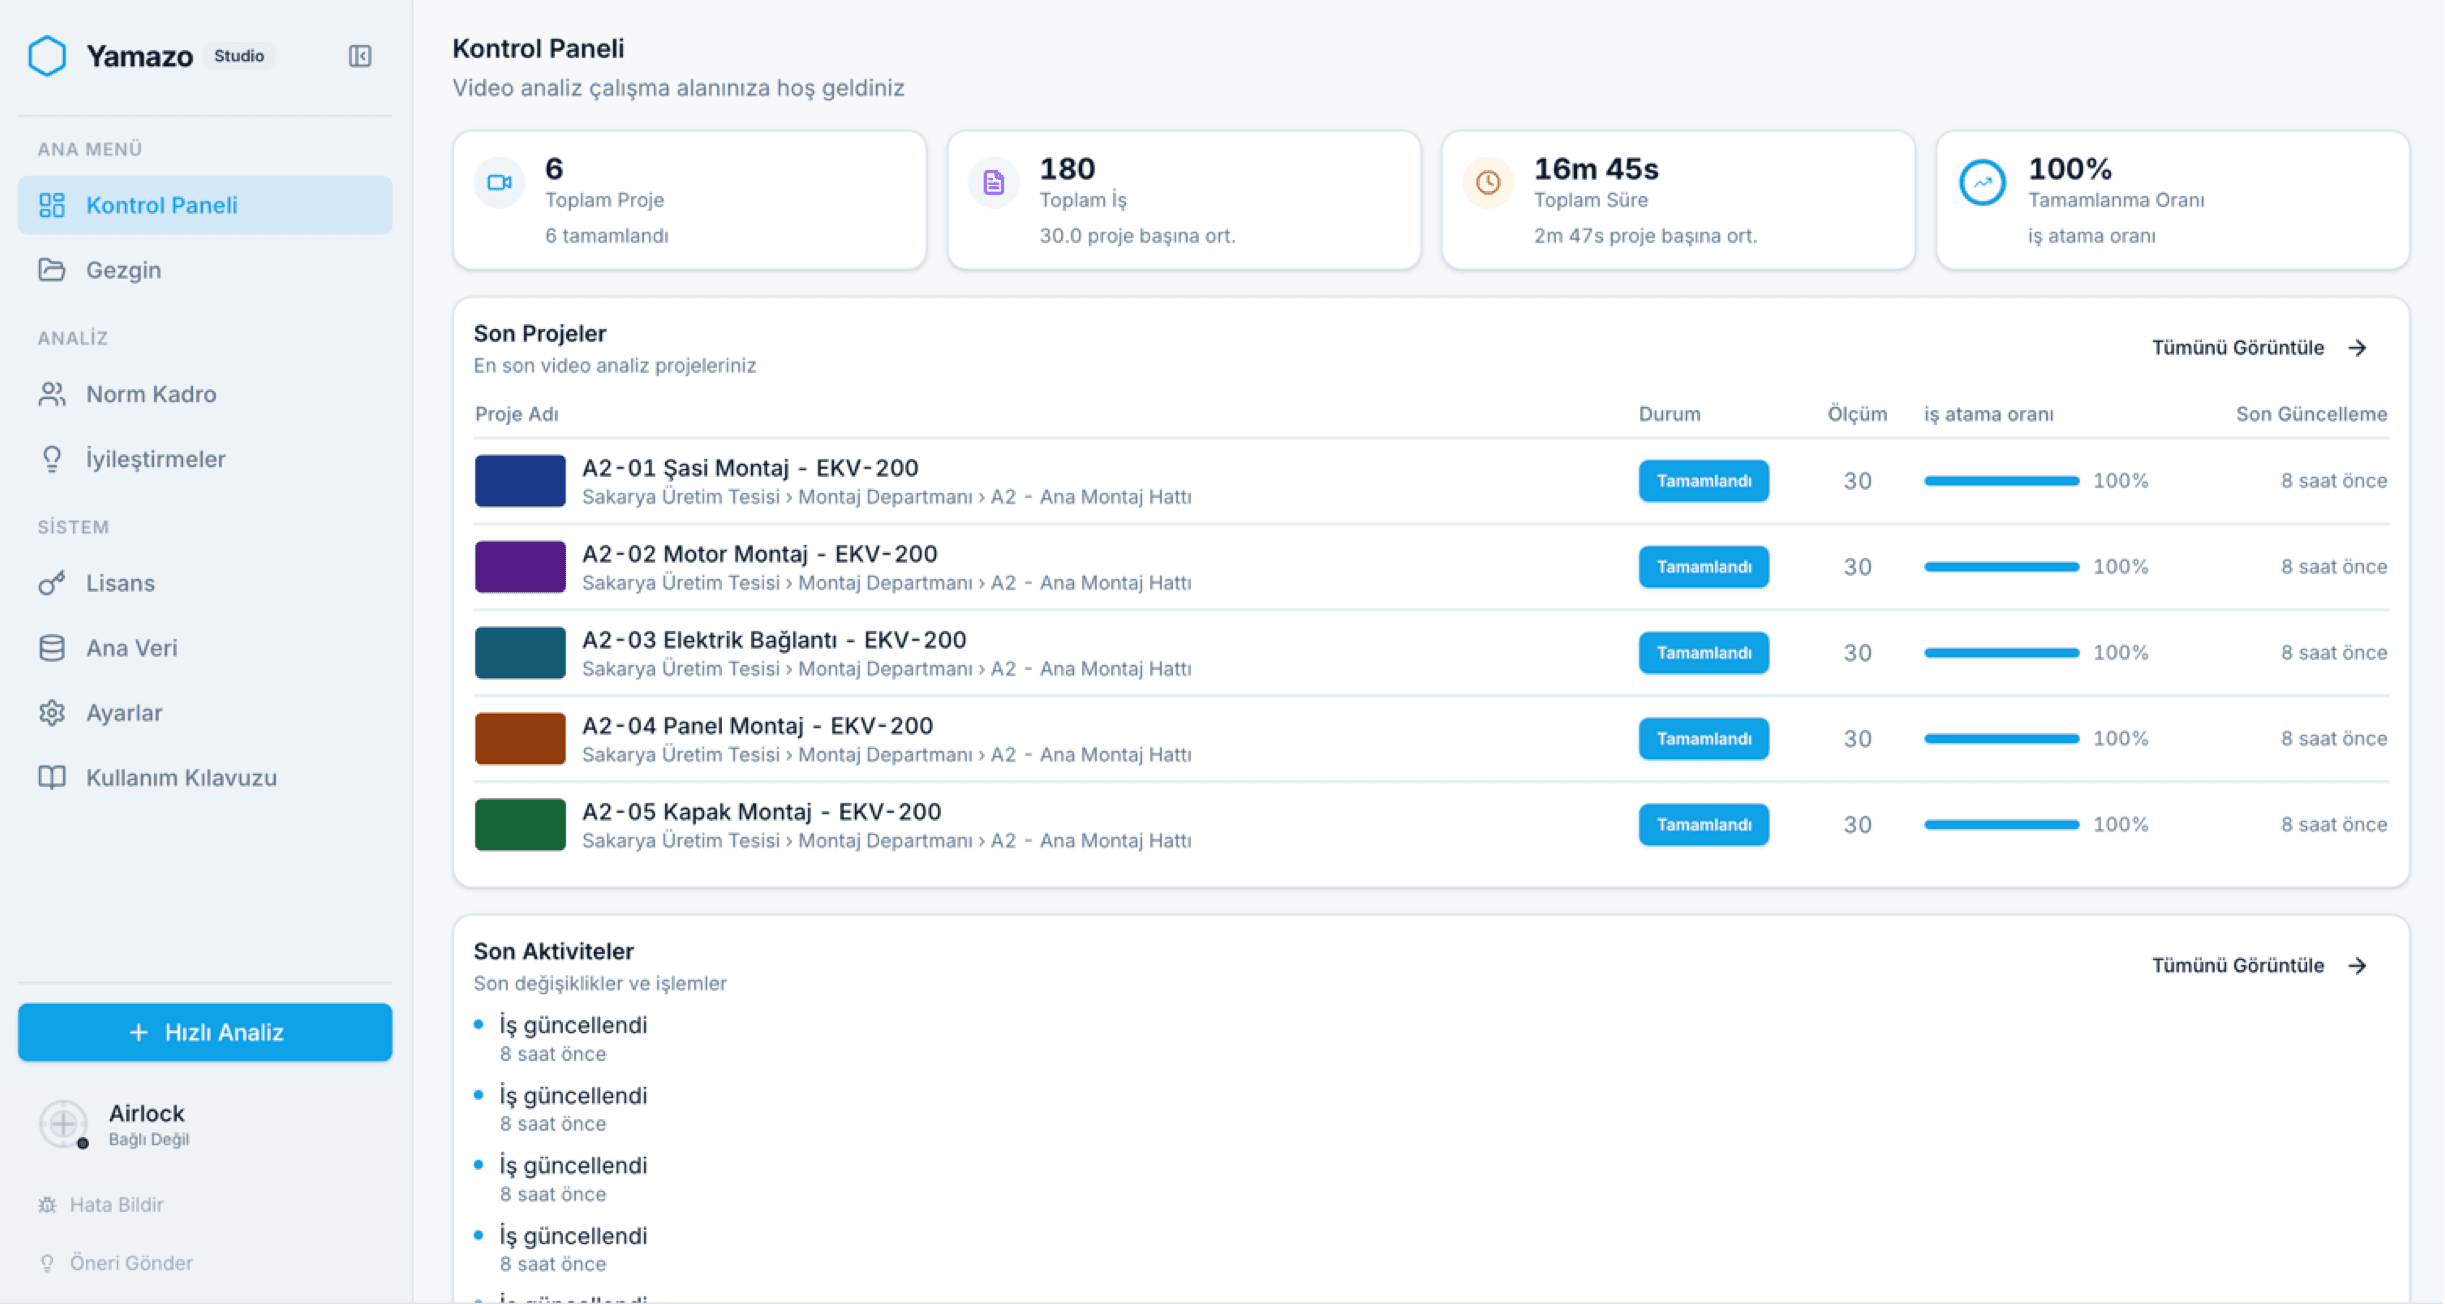Click the bug icon next to Hata Bildir
Image resolution: width=2445 pixels, height=1304 pixels.
[47, 1205]
